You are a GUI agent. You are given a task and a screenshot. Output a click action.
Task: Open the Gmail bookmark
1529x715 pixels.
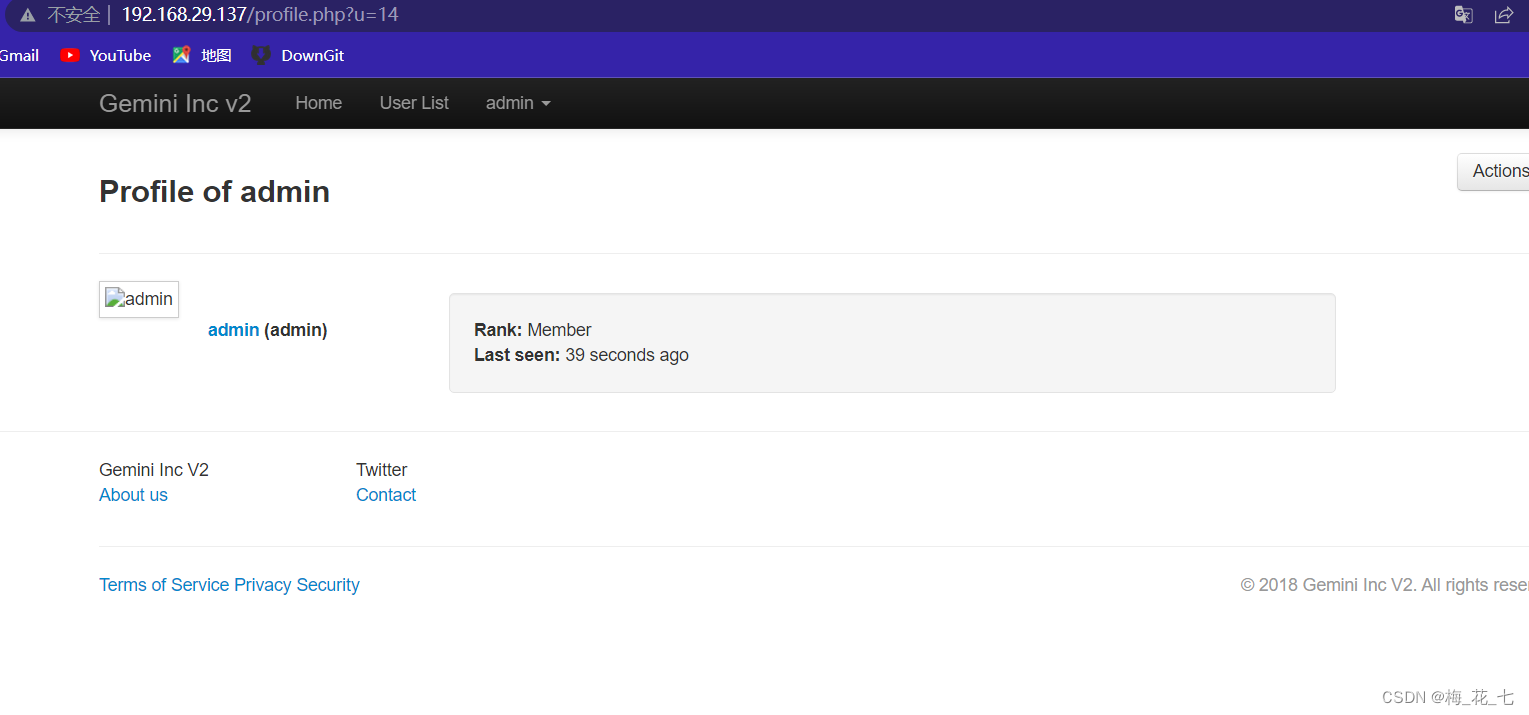19,55
